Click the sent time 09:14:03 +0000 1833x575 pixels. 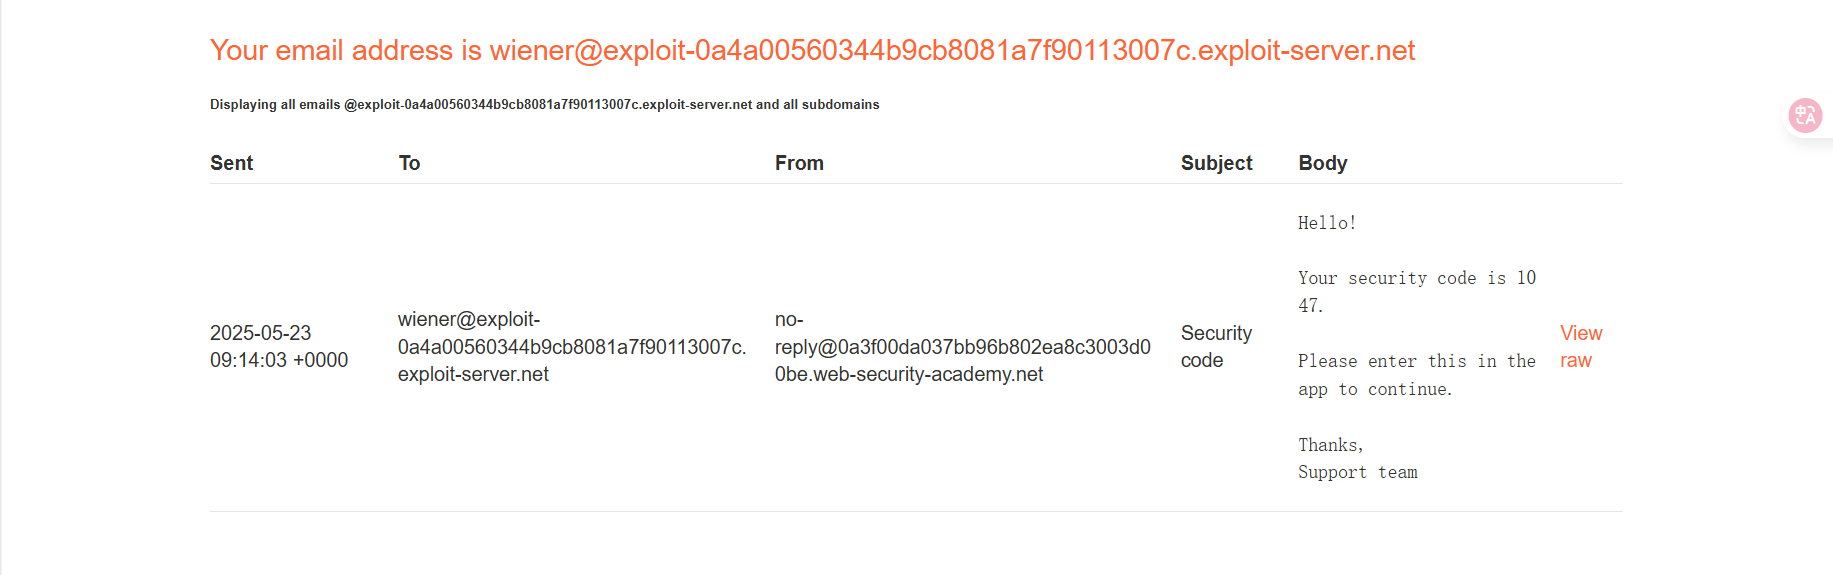click(x=279, y=360)
